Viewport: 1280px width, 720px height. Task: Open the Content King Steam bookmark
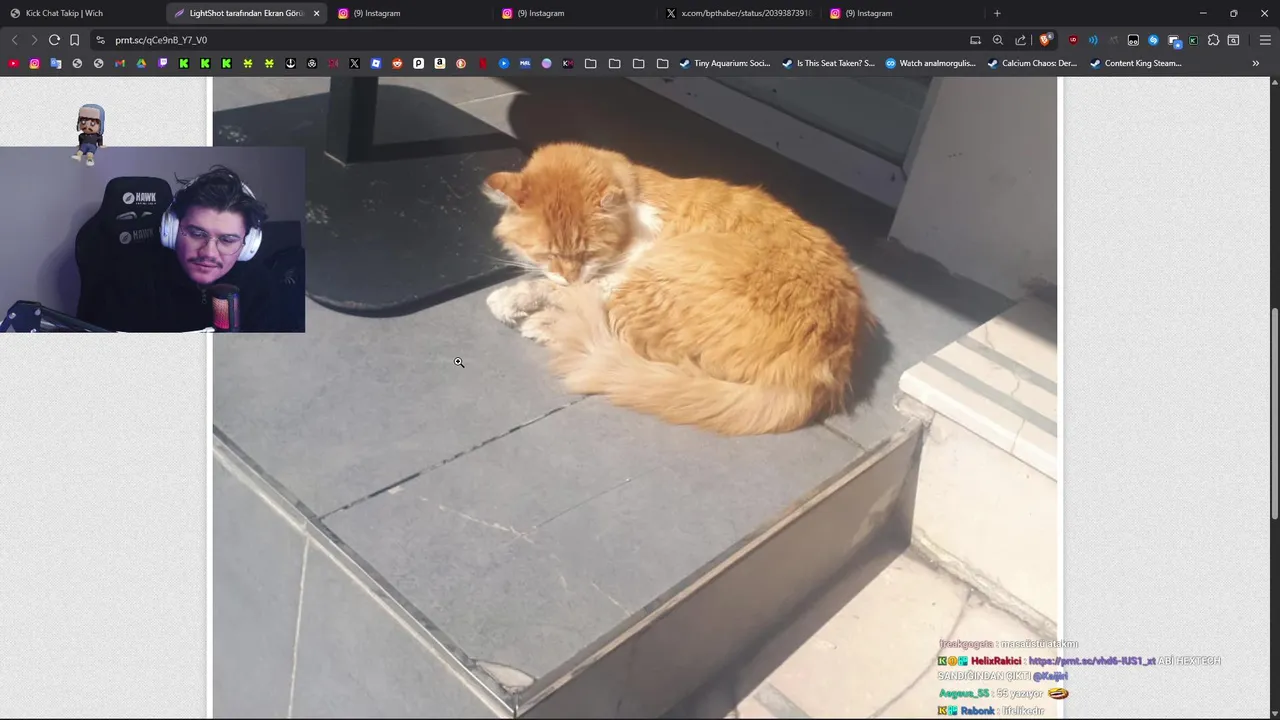(1135, 63)
